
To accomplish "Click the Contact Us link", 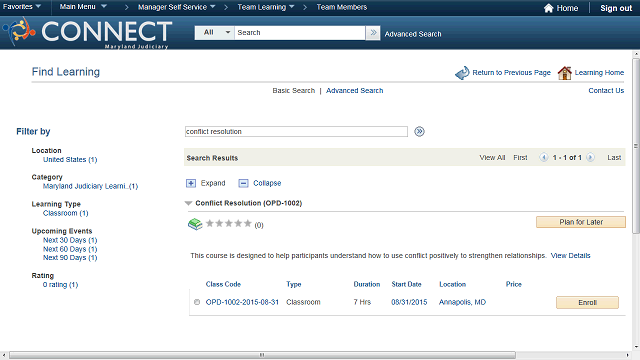I will [606, 91].
